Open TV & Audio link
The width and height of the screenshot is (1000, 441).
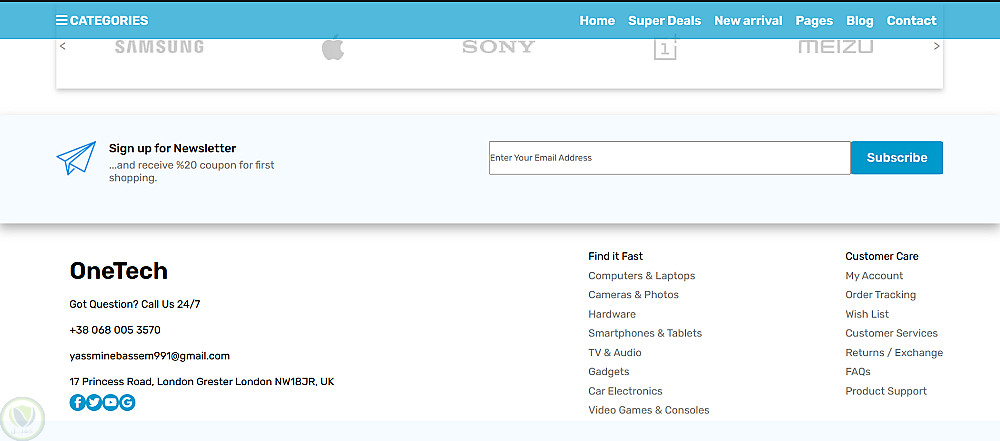point(615,352)
